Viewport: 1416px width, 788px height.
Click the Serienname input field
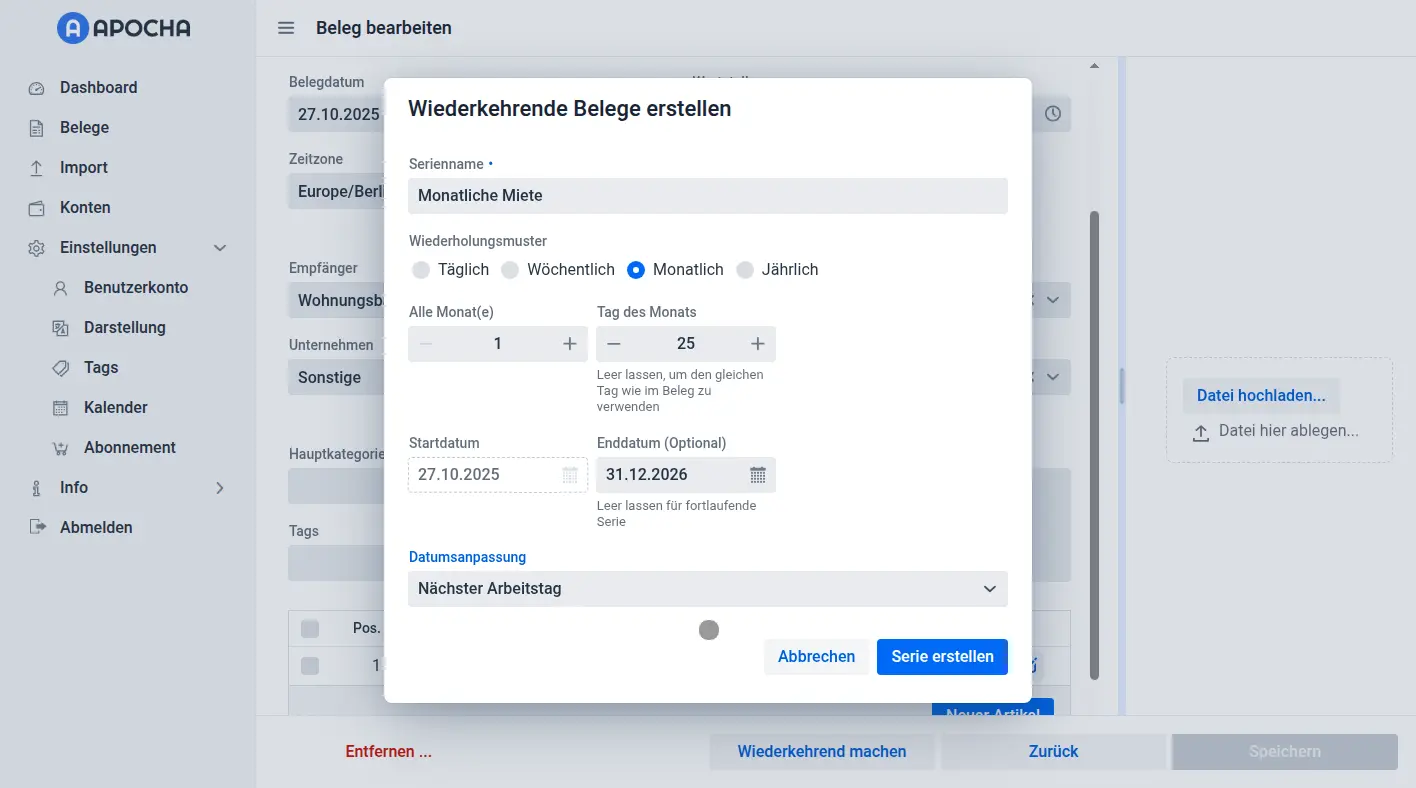tap(707, 196)
